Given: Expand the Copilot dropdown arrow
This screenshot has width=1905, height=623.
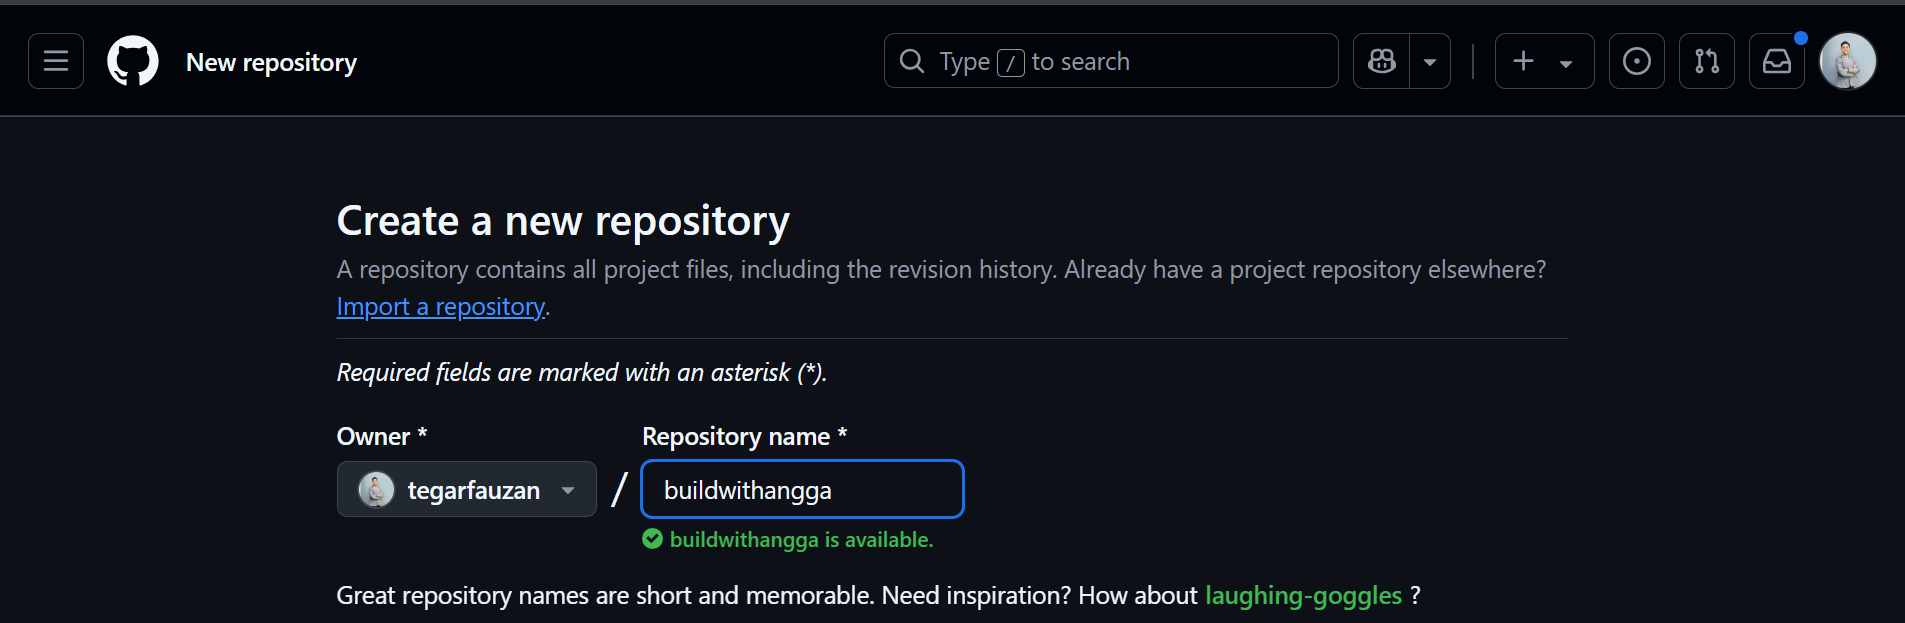Looking at the screenshot, I should click(x=1430, y=61).
